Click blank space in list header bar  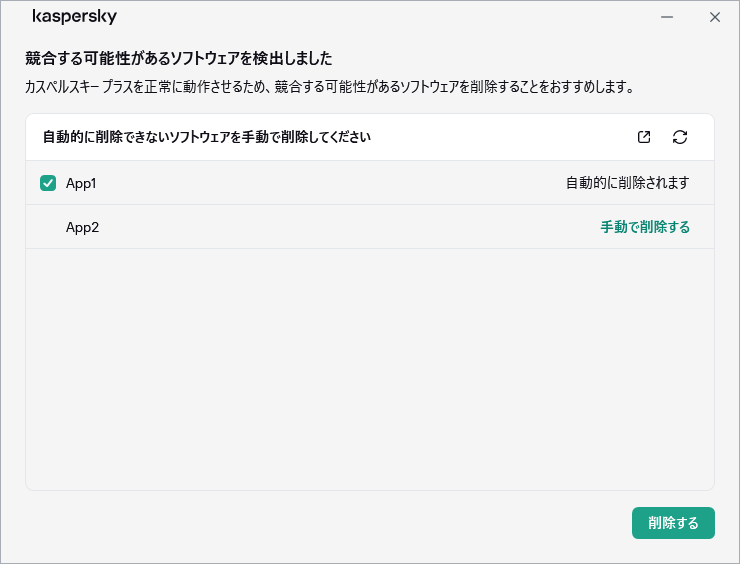pyautogui.click(x=500, y=137)
